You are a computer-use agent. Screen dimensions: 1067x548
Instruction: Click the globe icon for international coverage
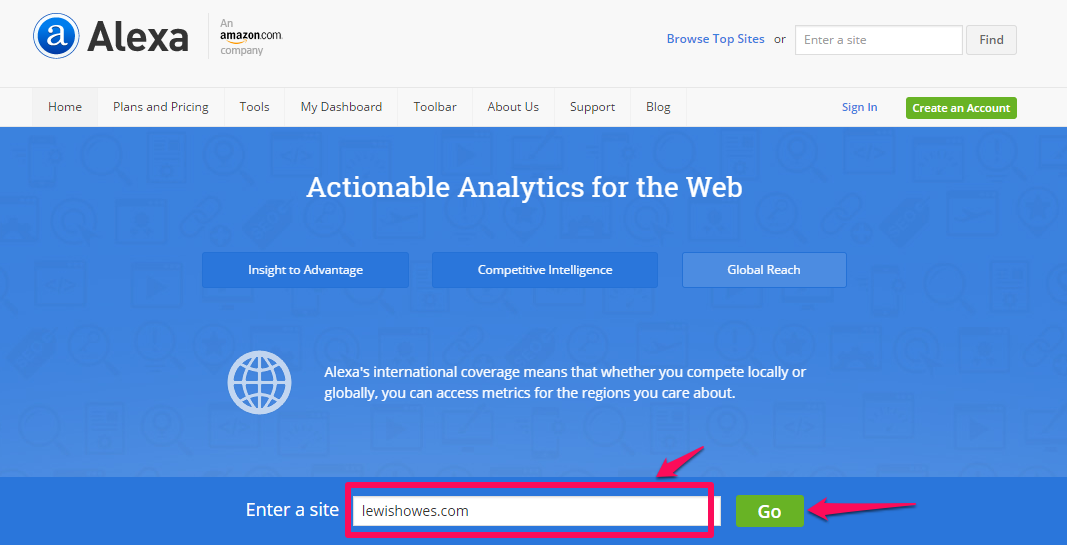click(259, 382)
